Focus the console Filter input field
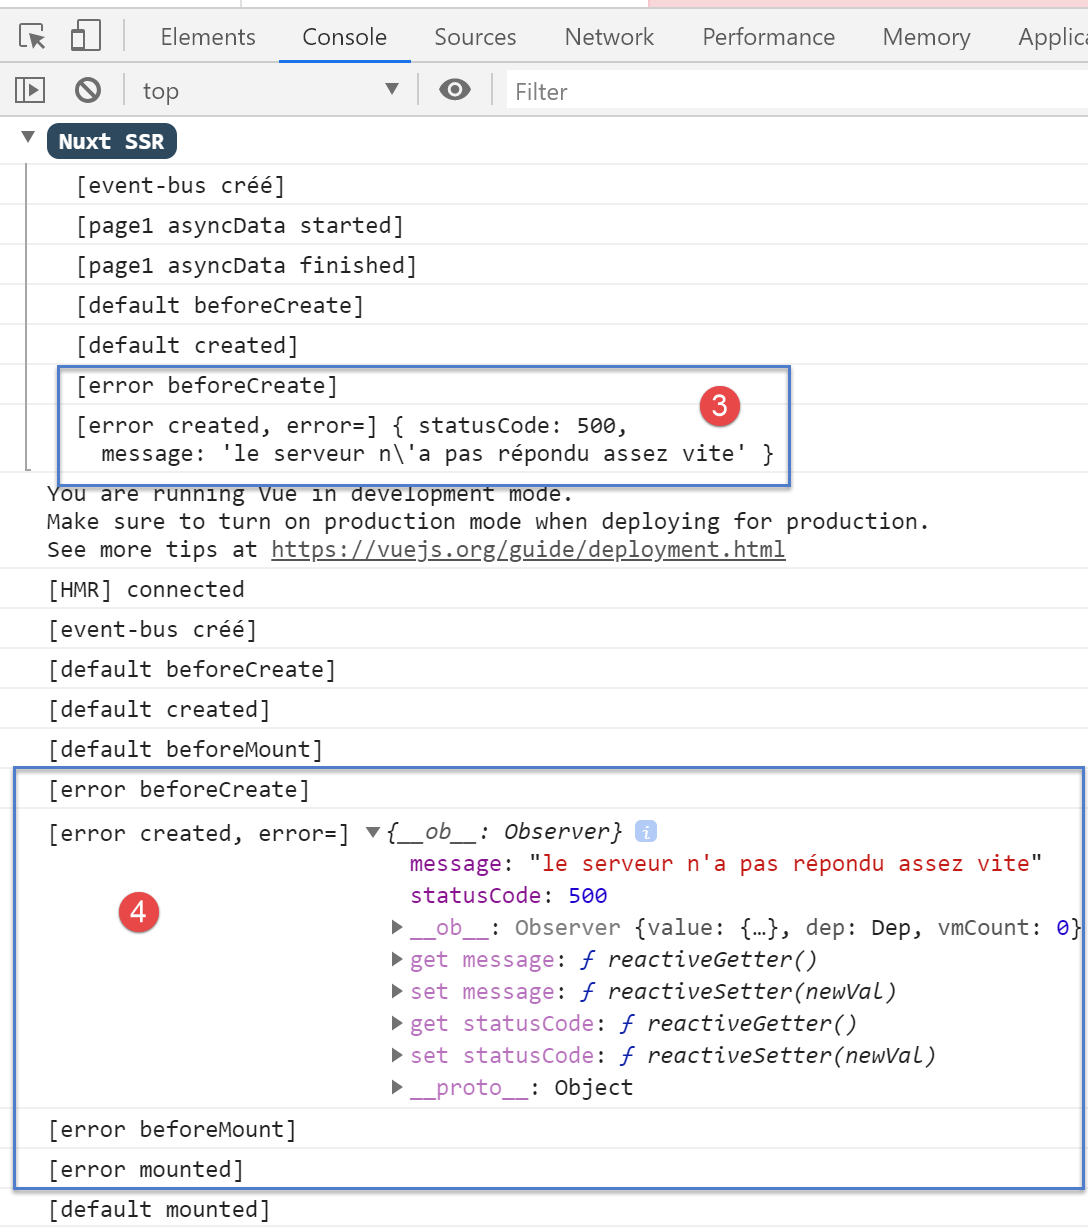1088x1227 pixels. (790, 92)
